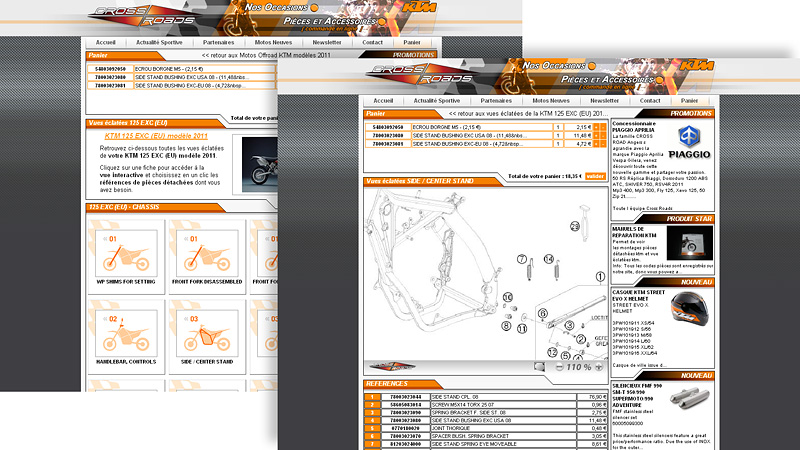The width and height of the screenshot is (800, 450).
Task: Open WP SHIMS FOR SETTING card in back window
Action: tap(126, 257)
